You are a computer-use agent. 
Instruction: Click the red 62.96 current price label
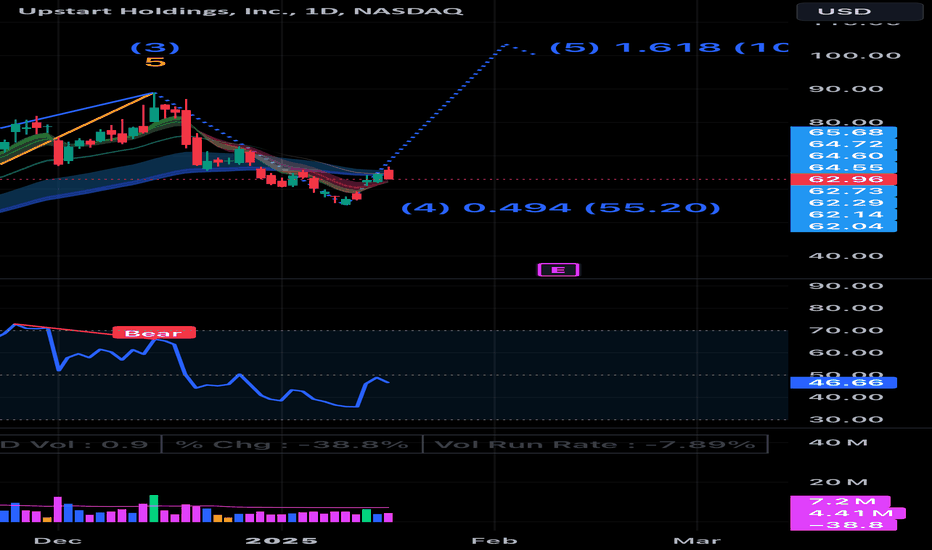pos(843,179)
